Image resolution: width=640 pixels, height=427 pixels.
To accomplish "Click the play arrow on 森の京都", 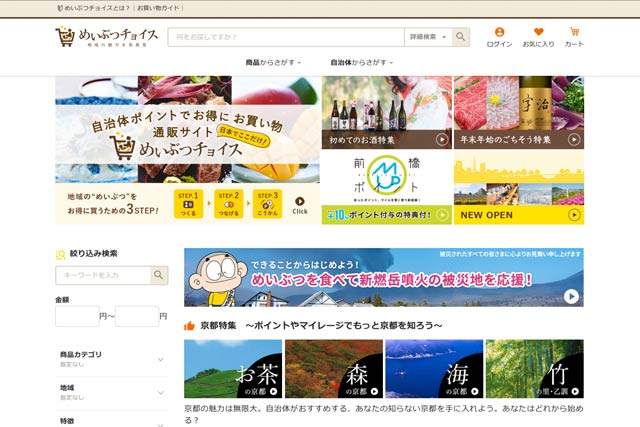I will [x=374, y=391].
